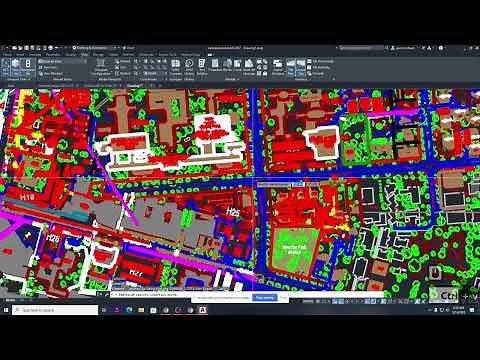Switch to the Express Tools ribbon tab
Image resolution: width=480 pixels, height=360 pixels.
[167, 54]
